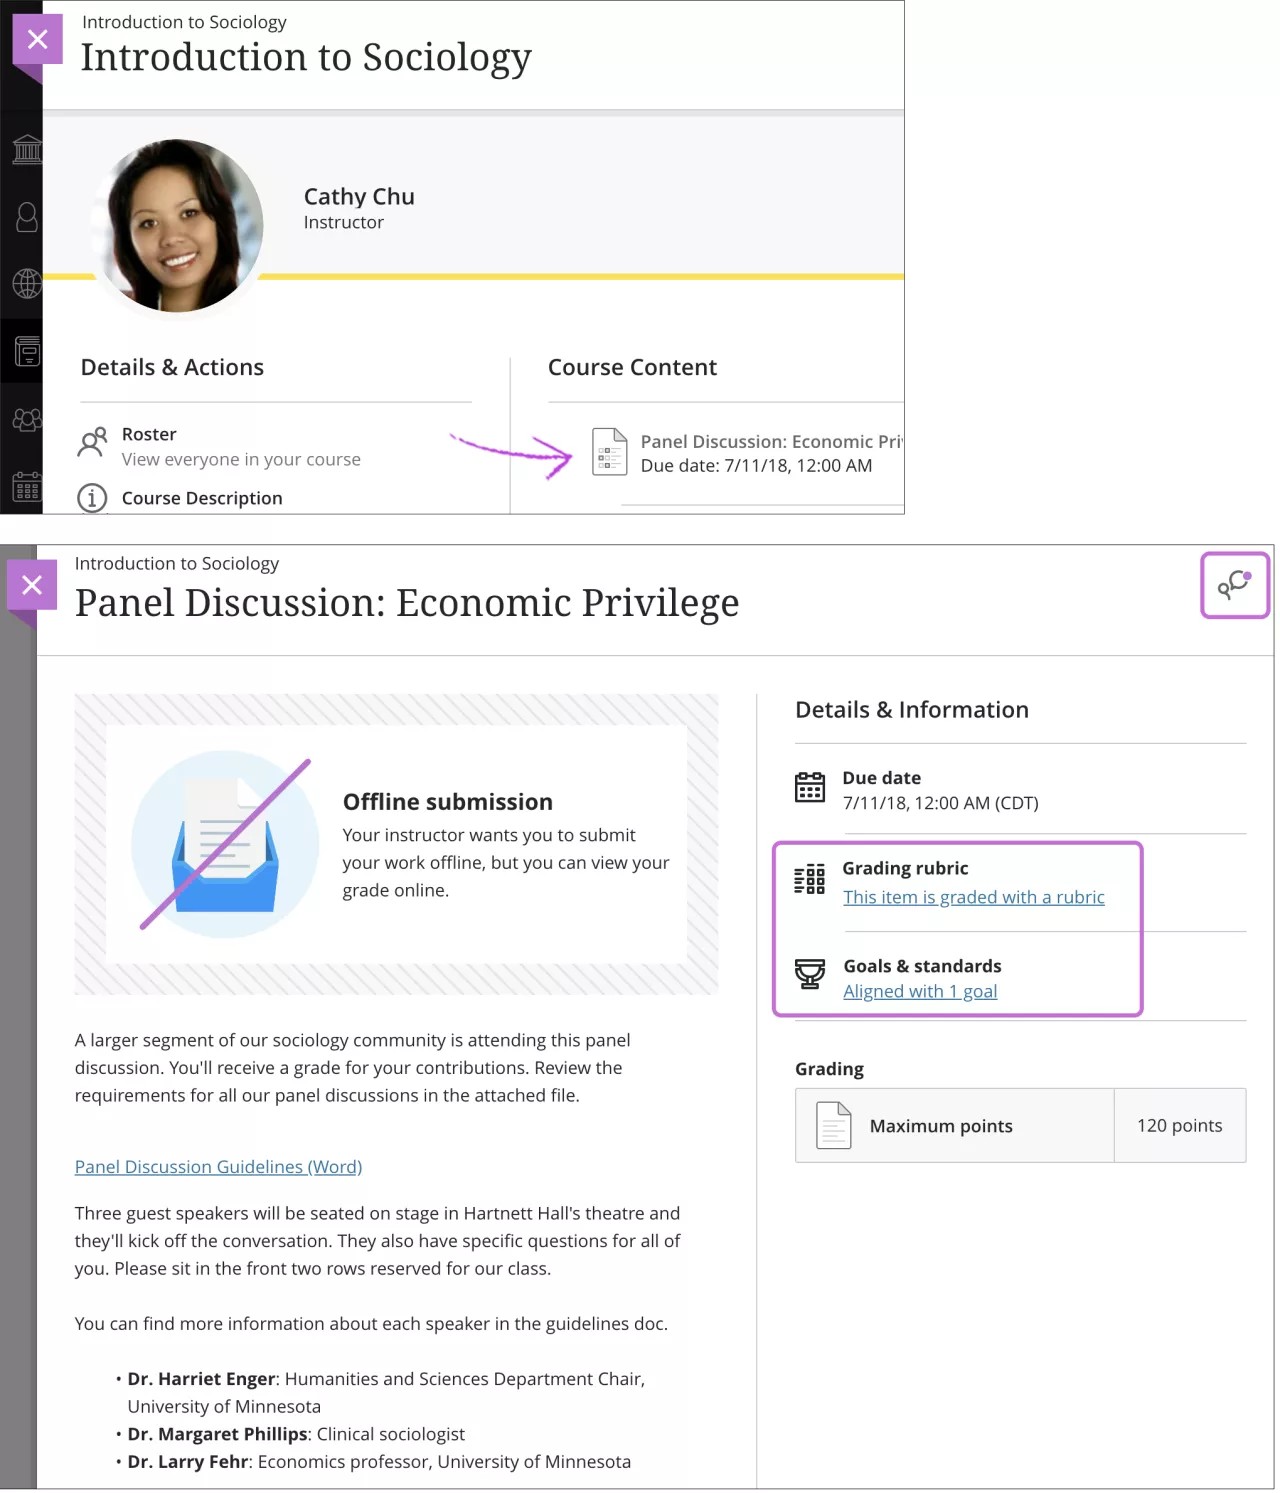Viewport: 1280px width, 1493px height.
Task: Click the Grading rubric grid icon
Action: click(810, 880)
